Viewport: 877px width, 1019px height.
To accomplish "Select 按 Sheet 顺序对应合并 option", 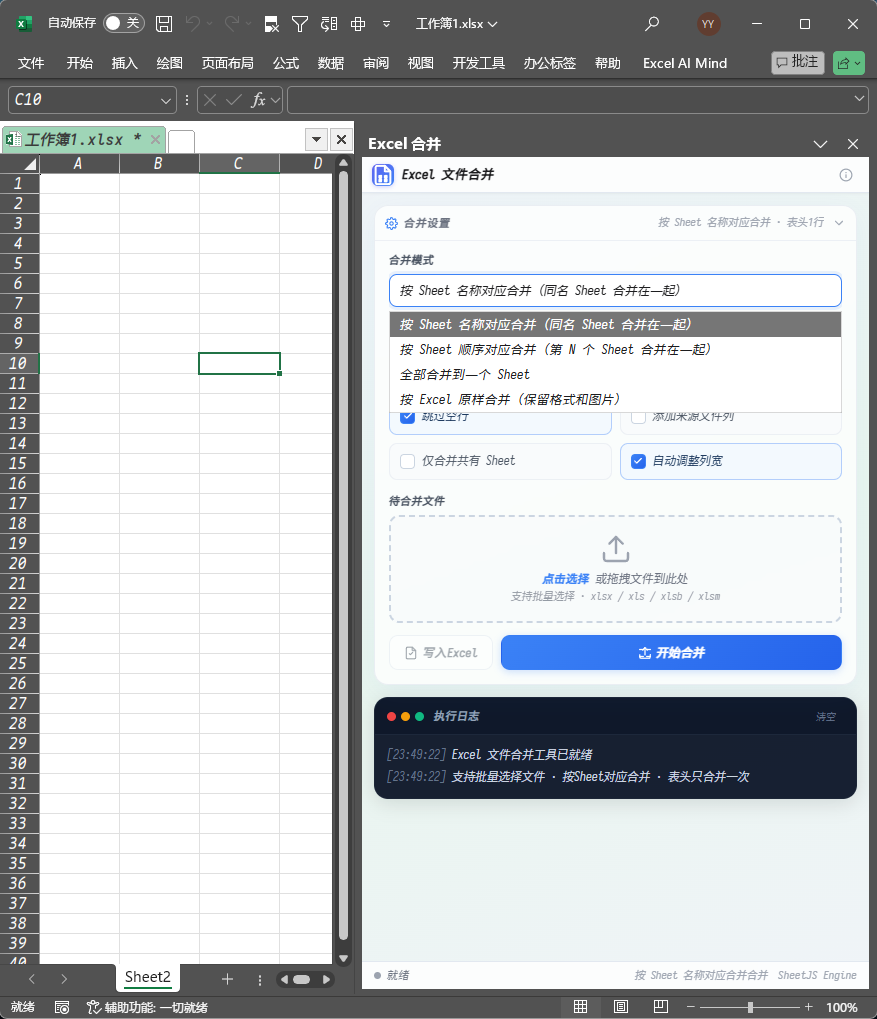I will 615,350.
